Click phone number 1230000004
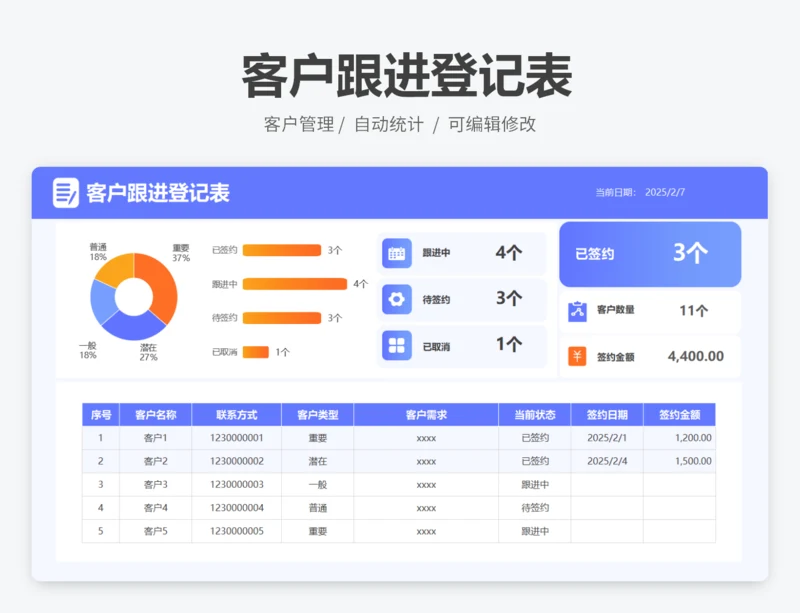The height and width of the screenshot is (613, 800). click(237, 508)
